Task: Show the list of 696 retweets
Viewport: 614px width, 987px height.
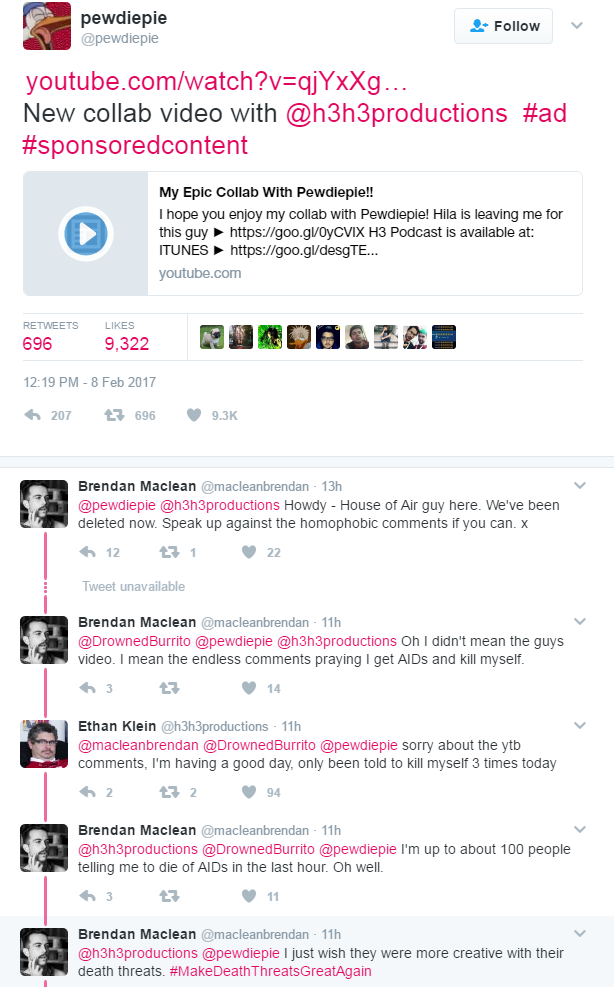Action: point(38,344)
